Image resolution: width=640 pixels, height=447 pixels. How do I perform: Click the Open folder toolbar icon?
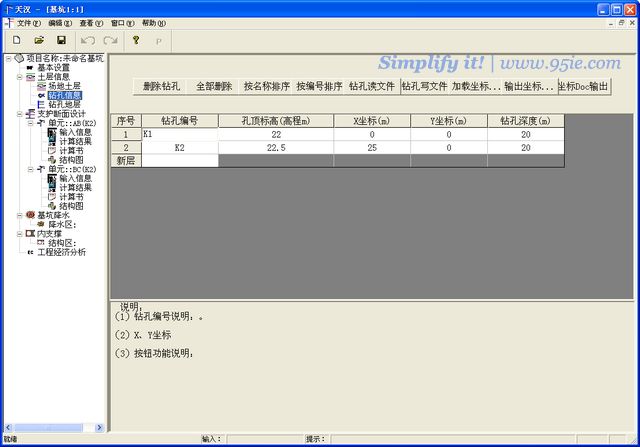pyautogui.click(x=39, y=40)
